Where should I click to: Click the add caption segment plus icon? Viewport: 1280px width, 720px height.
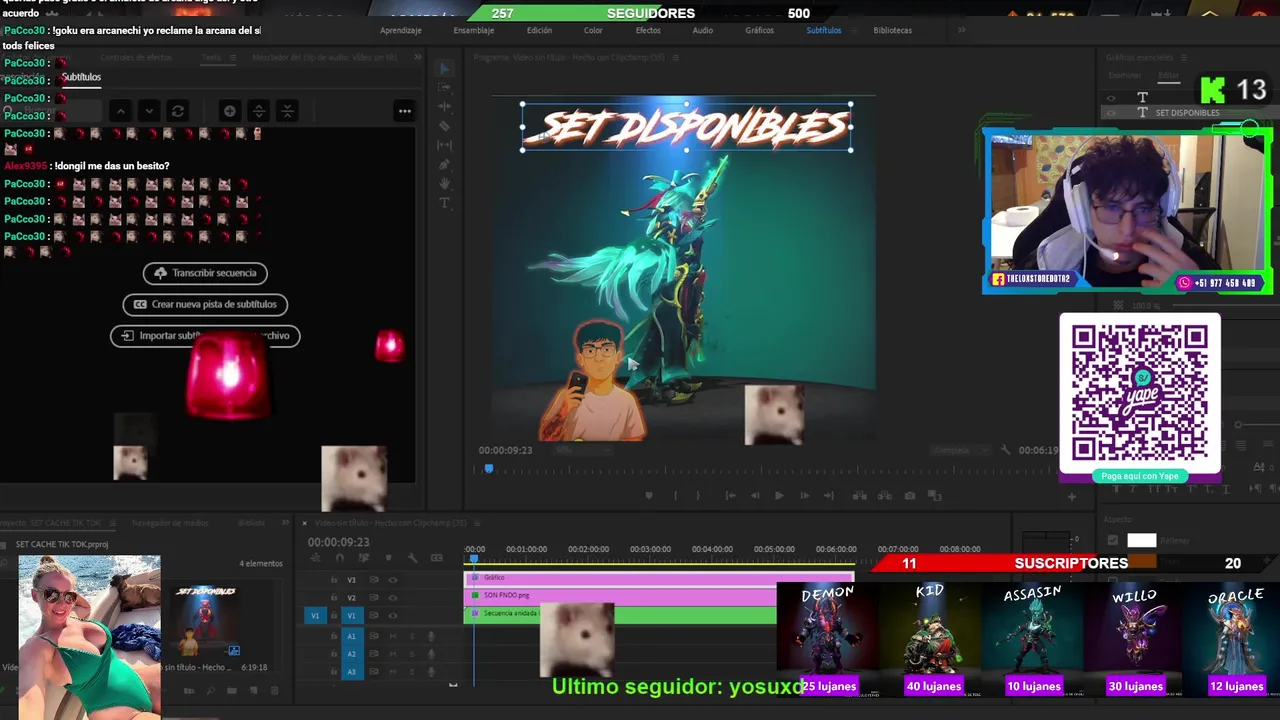tap(229, 111)
